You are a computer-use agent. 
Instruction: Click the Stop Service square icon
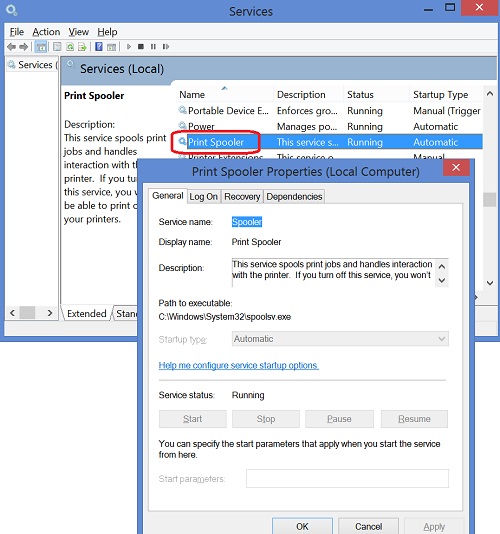click(x=141, y=47)
